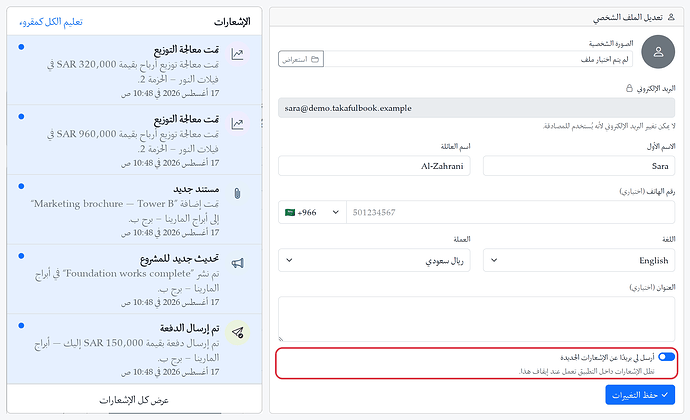Click the الإشعارات panel heading
690x420 pixels.
coord(232,22)
